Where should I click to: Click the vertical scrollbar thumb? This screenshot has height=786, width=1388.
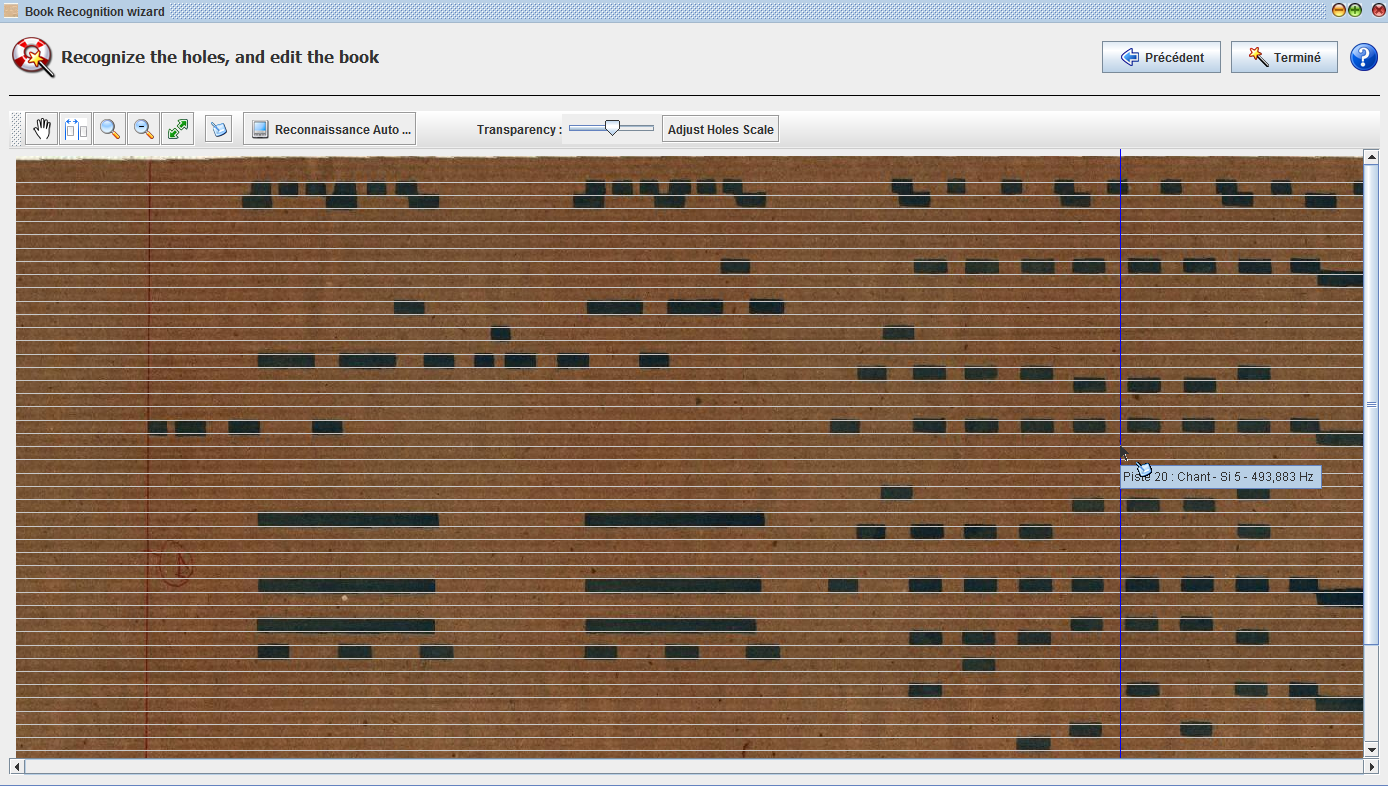coord(1371,404)
